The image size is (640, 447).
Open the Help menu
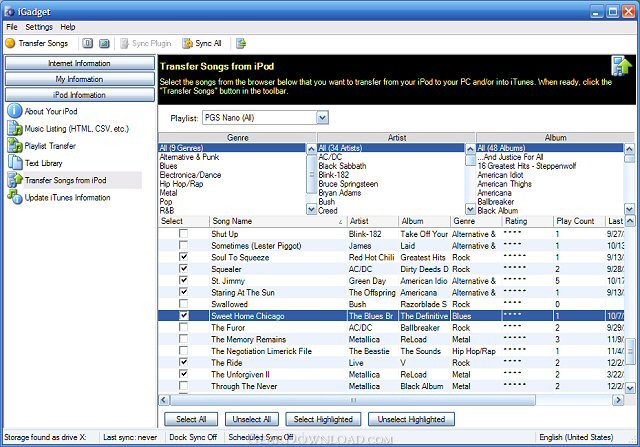pyautogui.click(x=68, y=27)
